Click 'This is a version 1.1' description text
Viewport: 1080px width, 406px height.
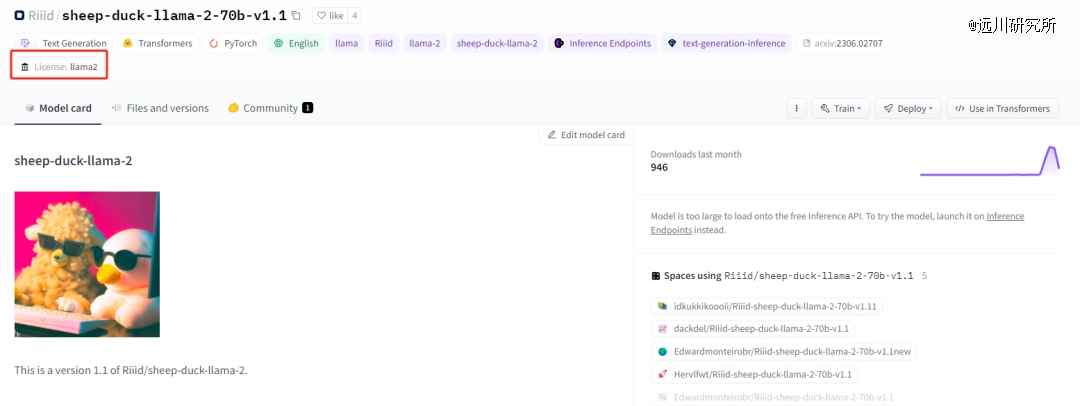tap(131, 370)
